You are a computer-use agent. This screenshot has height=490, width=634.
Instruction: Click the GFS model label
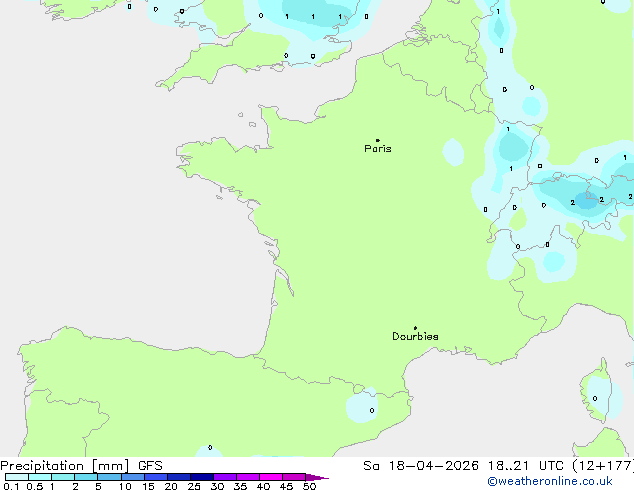coord(150,466)
